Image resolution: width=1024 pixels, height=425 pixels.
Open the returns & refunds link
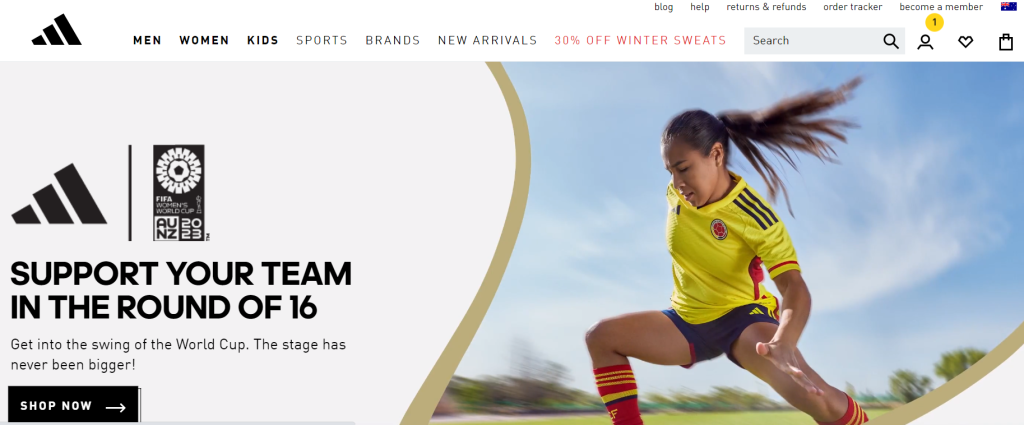(x=766, y=7)
